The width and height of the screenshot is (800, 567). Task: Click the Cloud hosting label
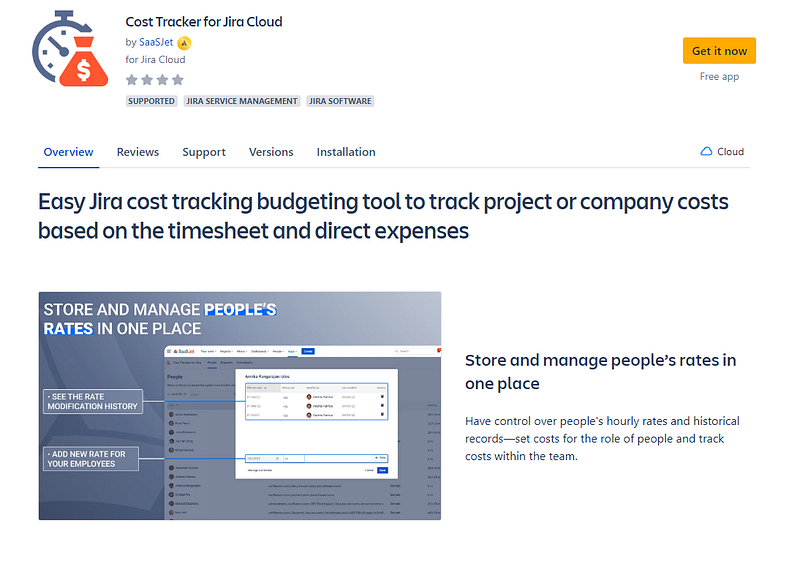[x=730, y=152]
